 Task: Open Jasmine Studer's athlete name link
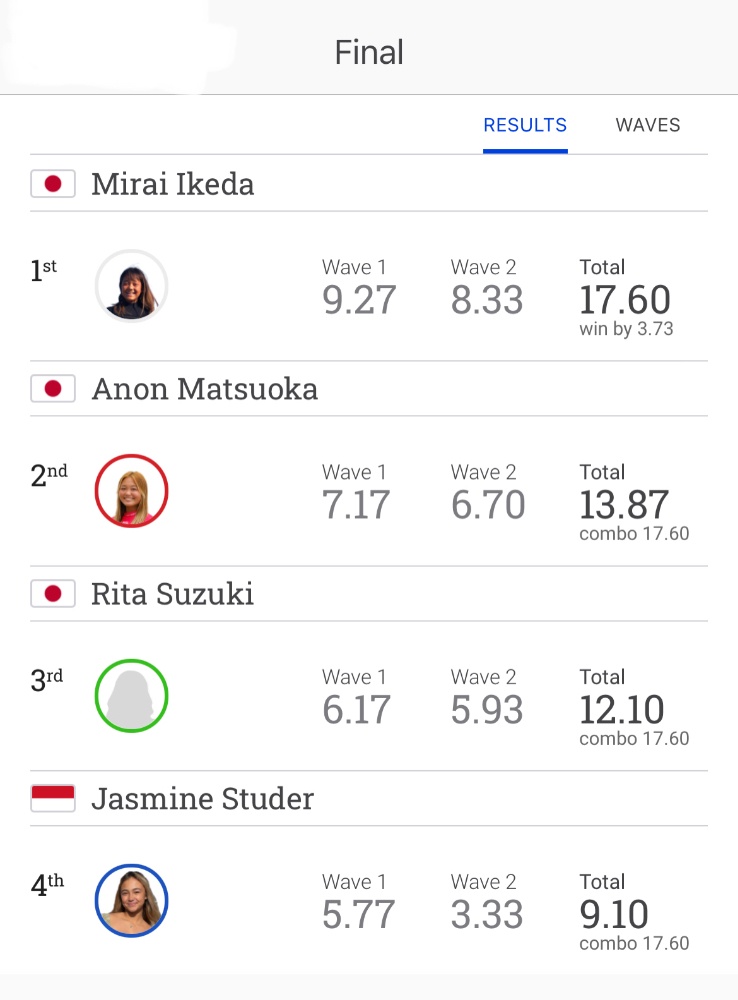coord(203,798)
